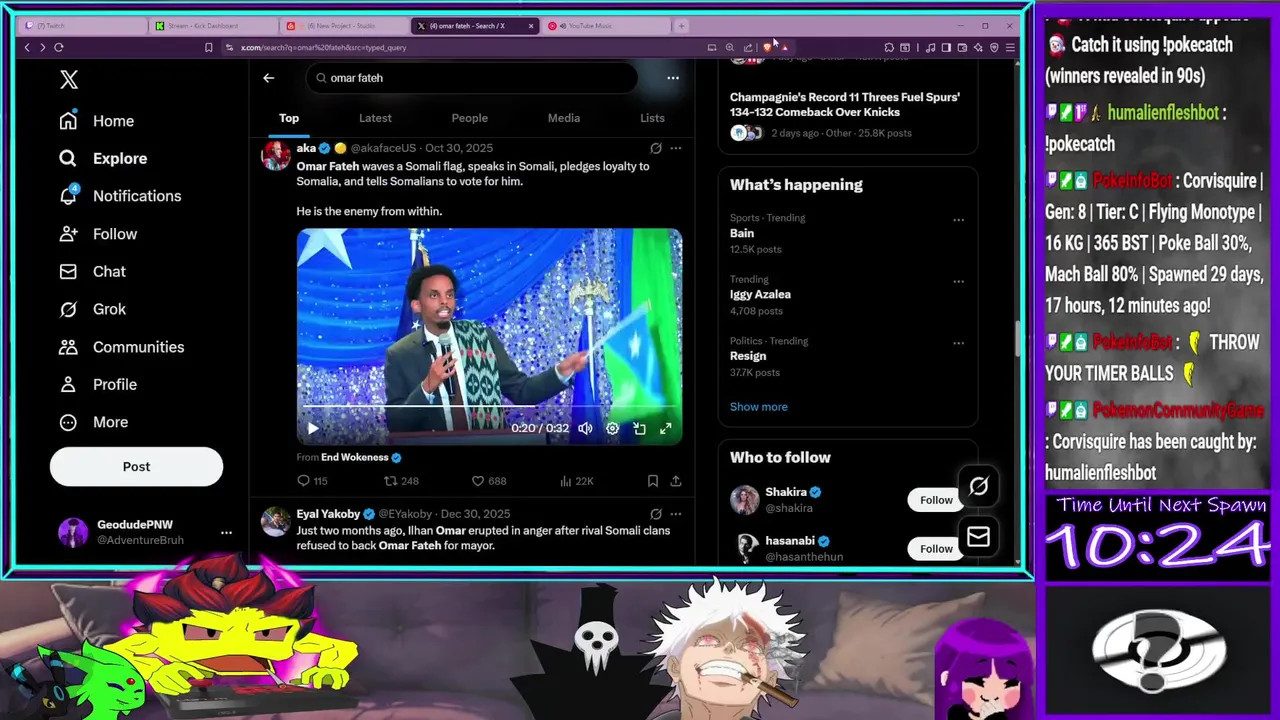Open Brave Shields lion icon
1280x720 pixels.
pos(767,47)
